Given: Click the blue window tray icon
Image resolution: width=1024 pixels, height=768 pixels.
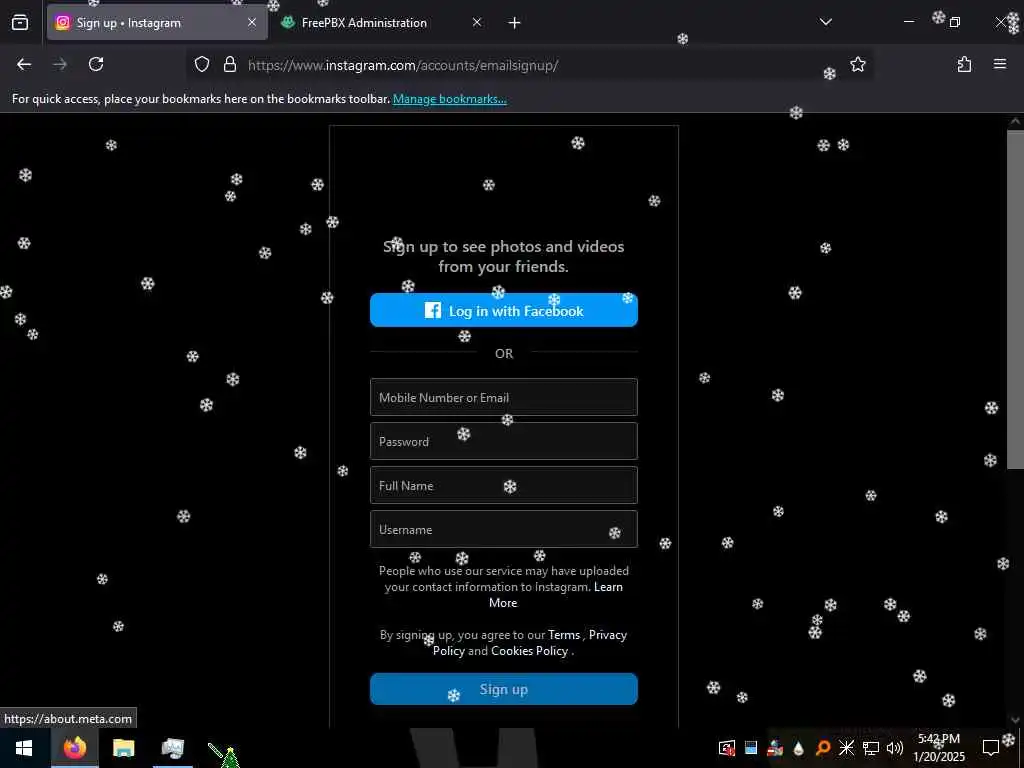Looking at the screenshot, I should point(751,748).
